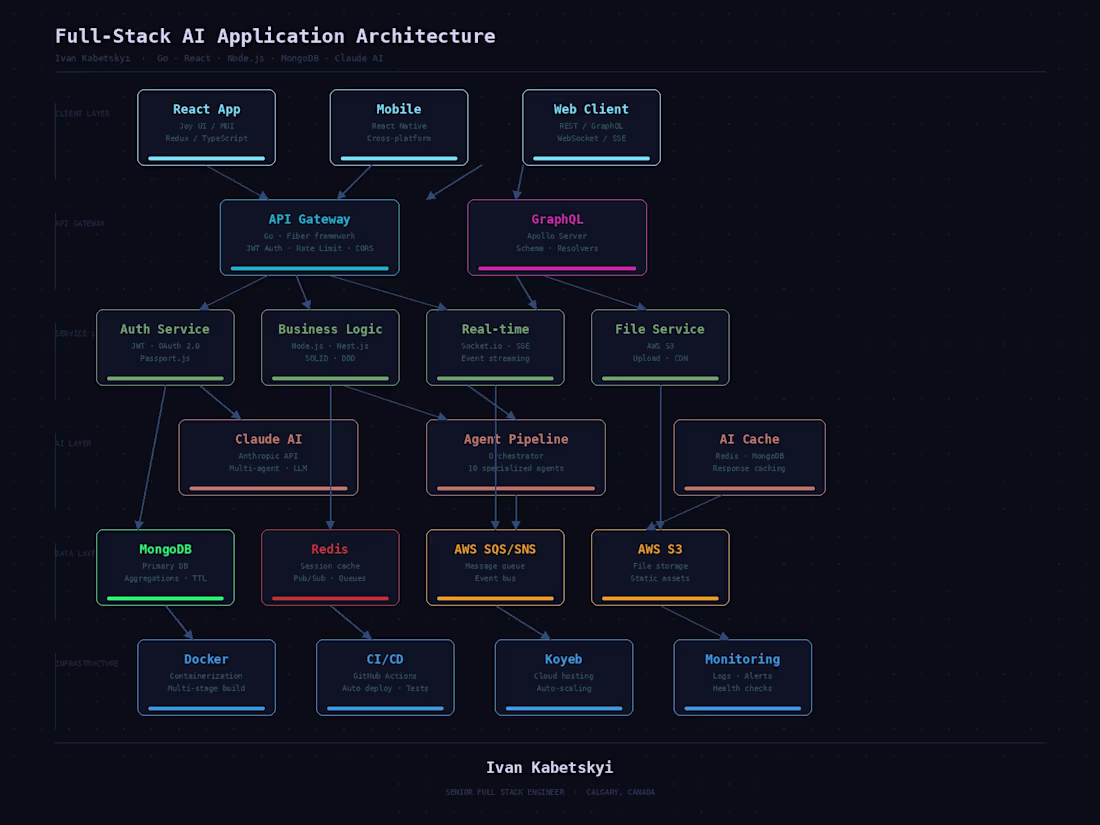This screenshot has width=1100, height=825.
Task: Click the MongoDB primary database node
Action: (165, 566)
